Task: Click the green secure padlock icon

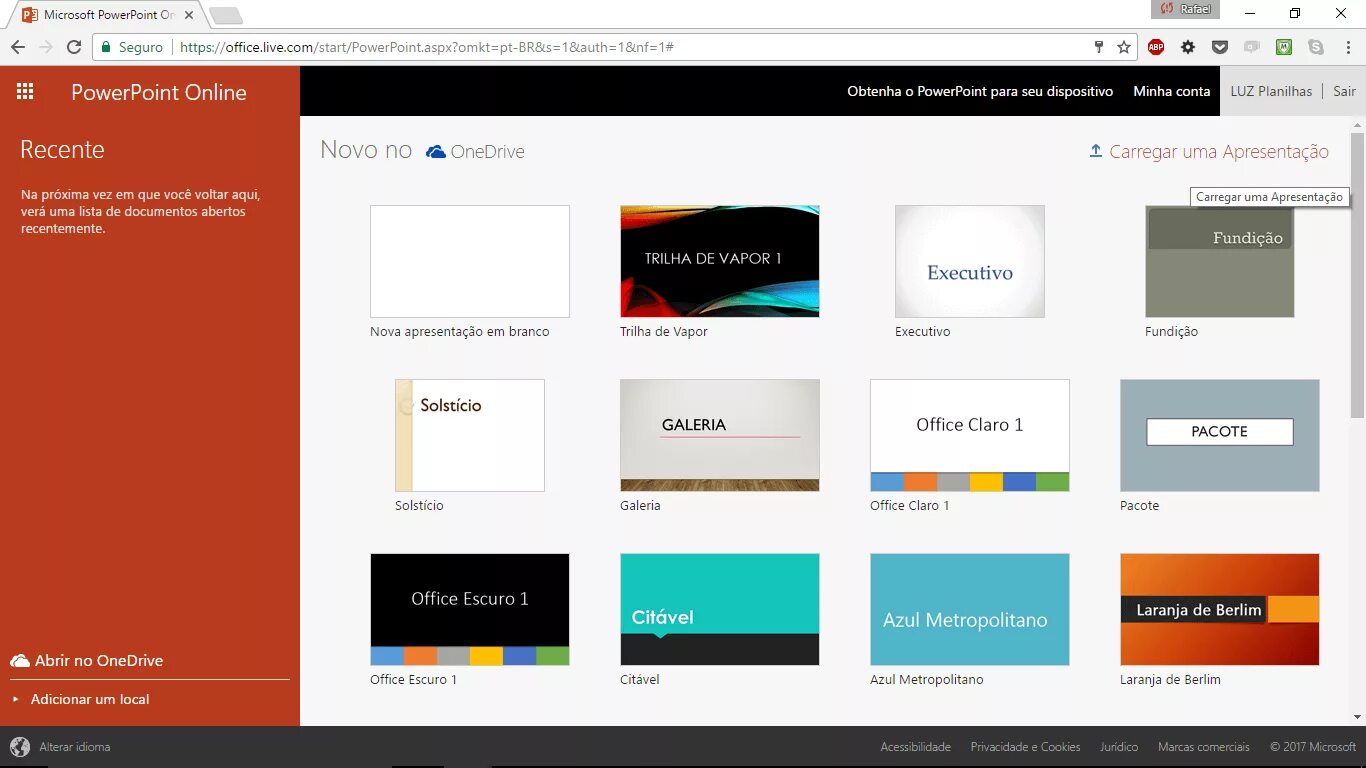Action: click(106, 47)
